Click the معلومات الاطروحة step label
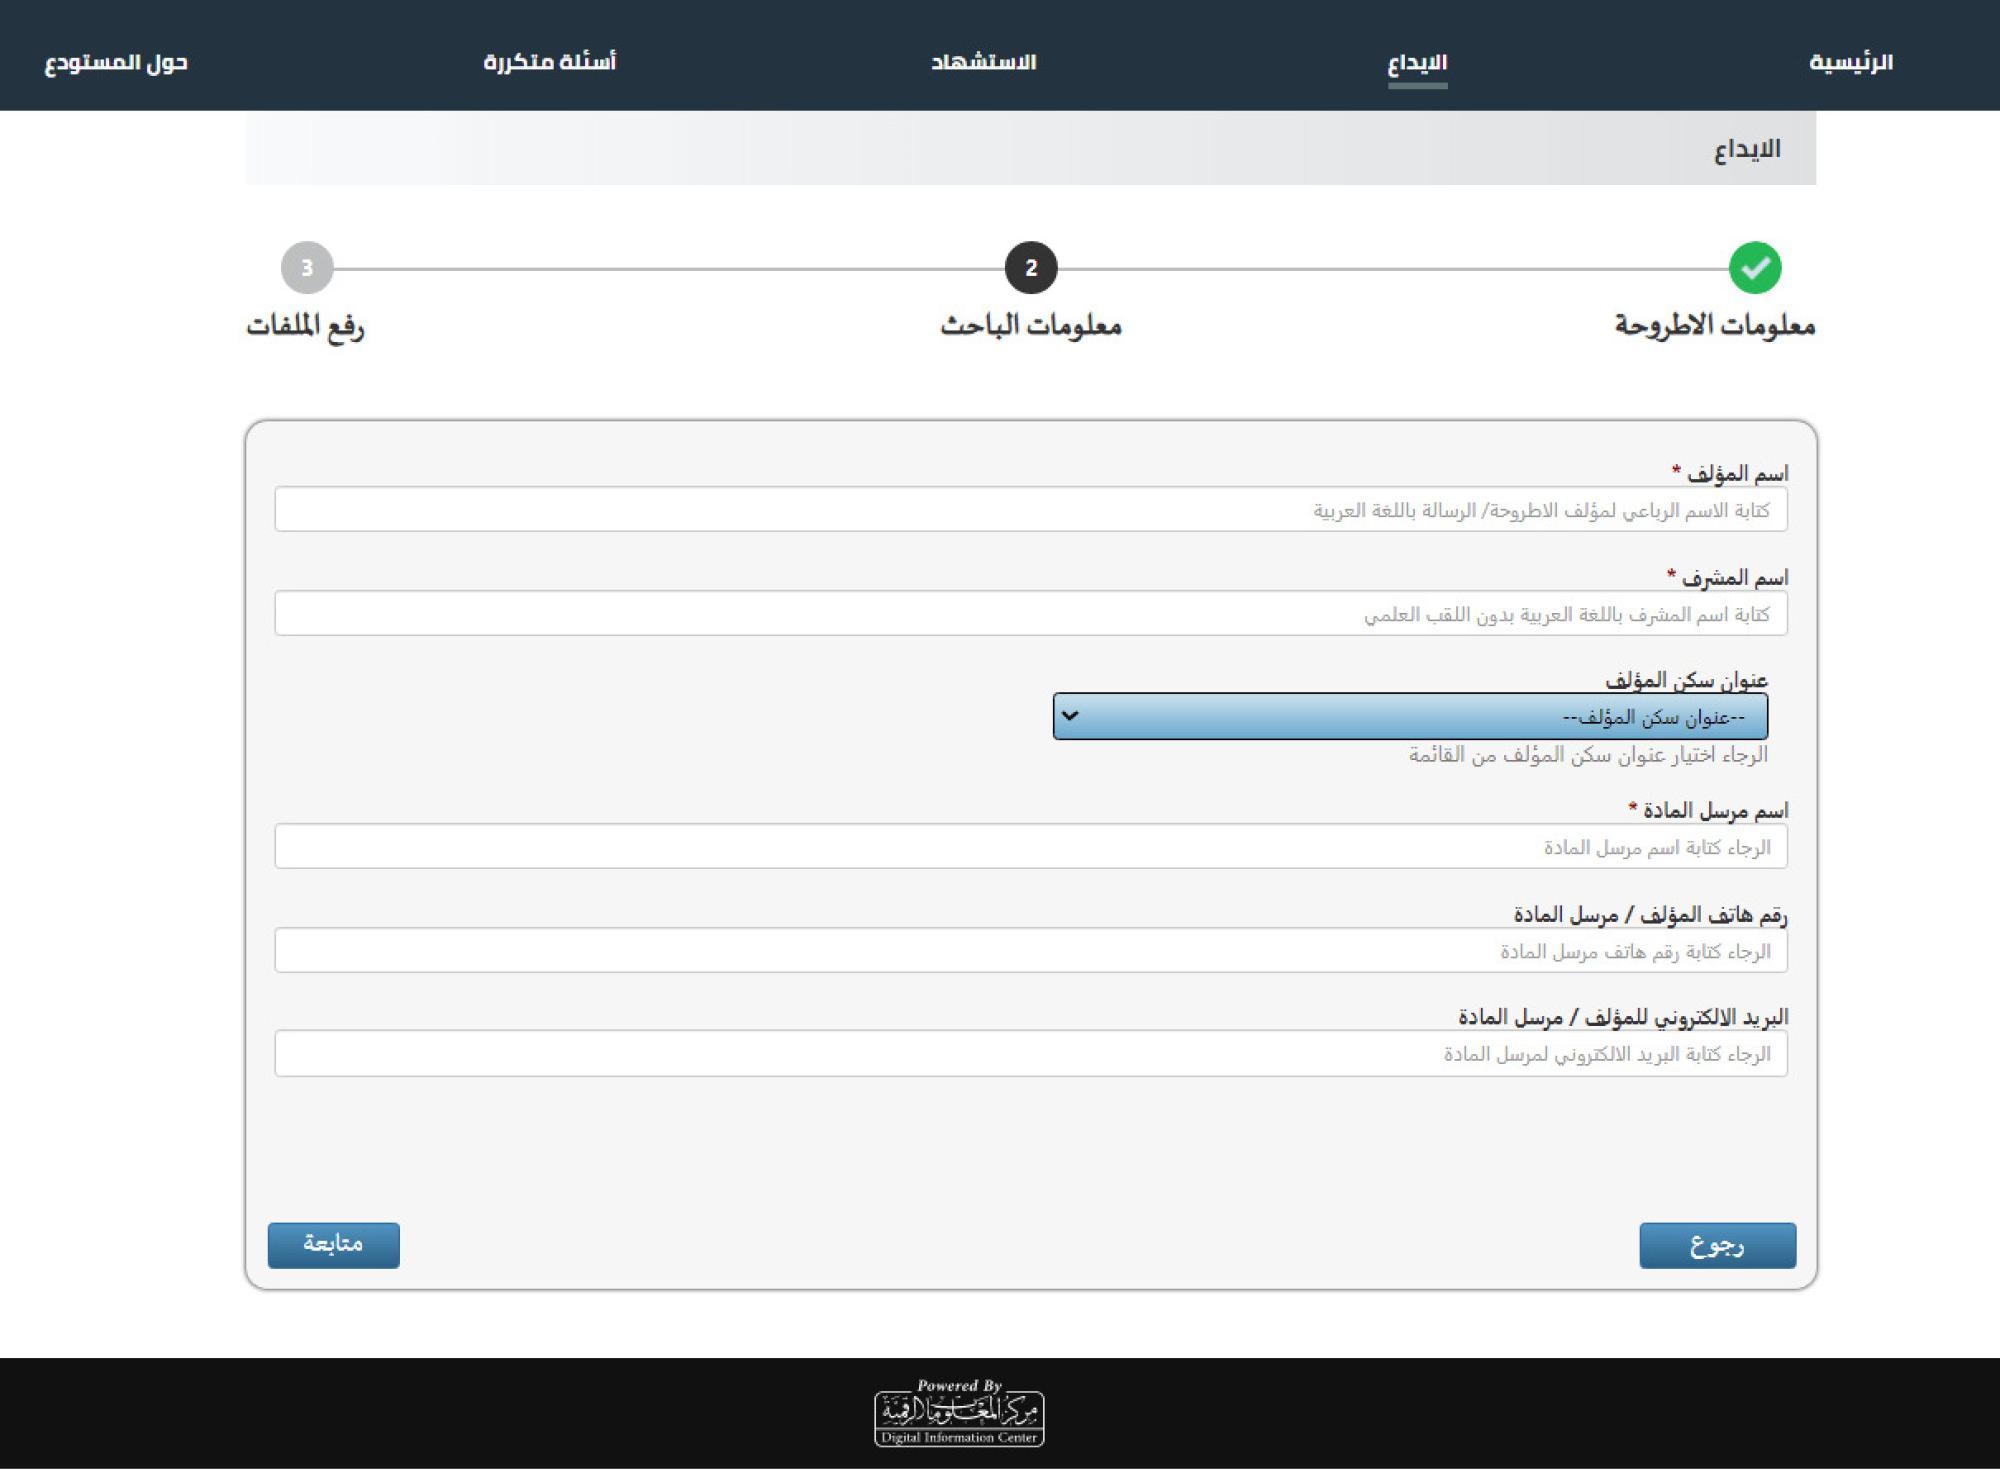Screen dimensions: 2000x1482 pyautogui.click(x=1715, y=326)
